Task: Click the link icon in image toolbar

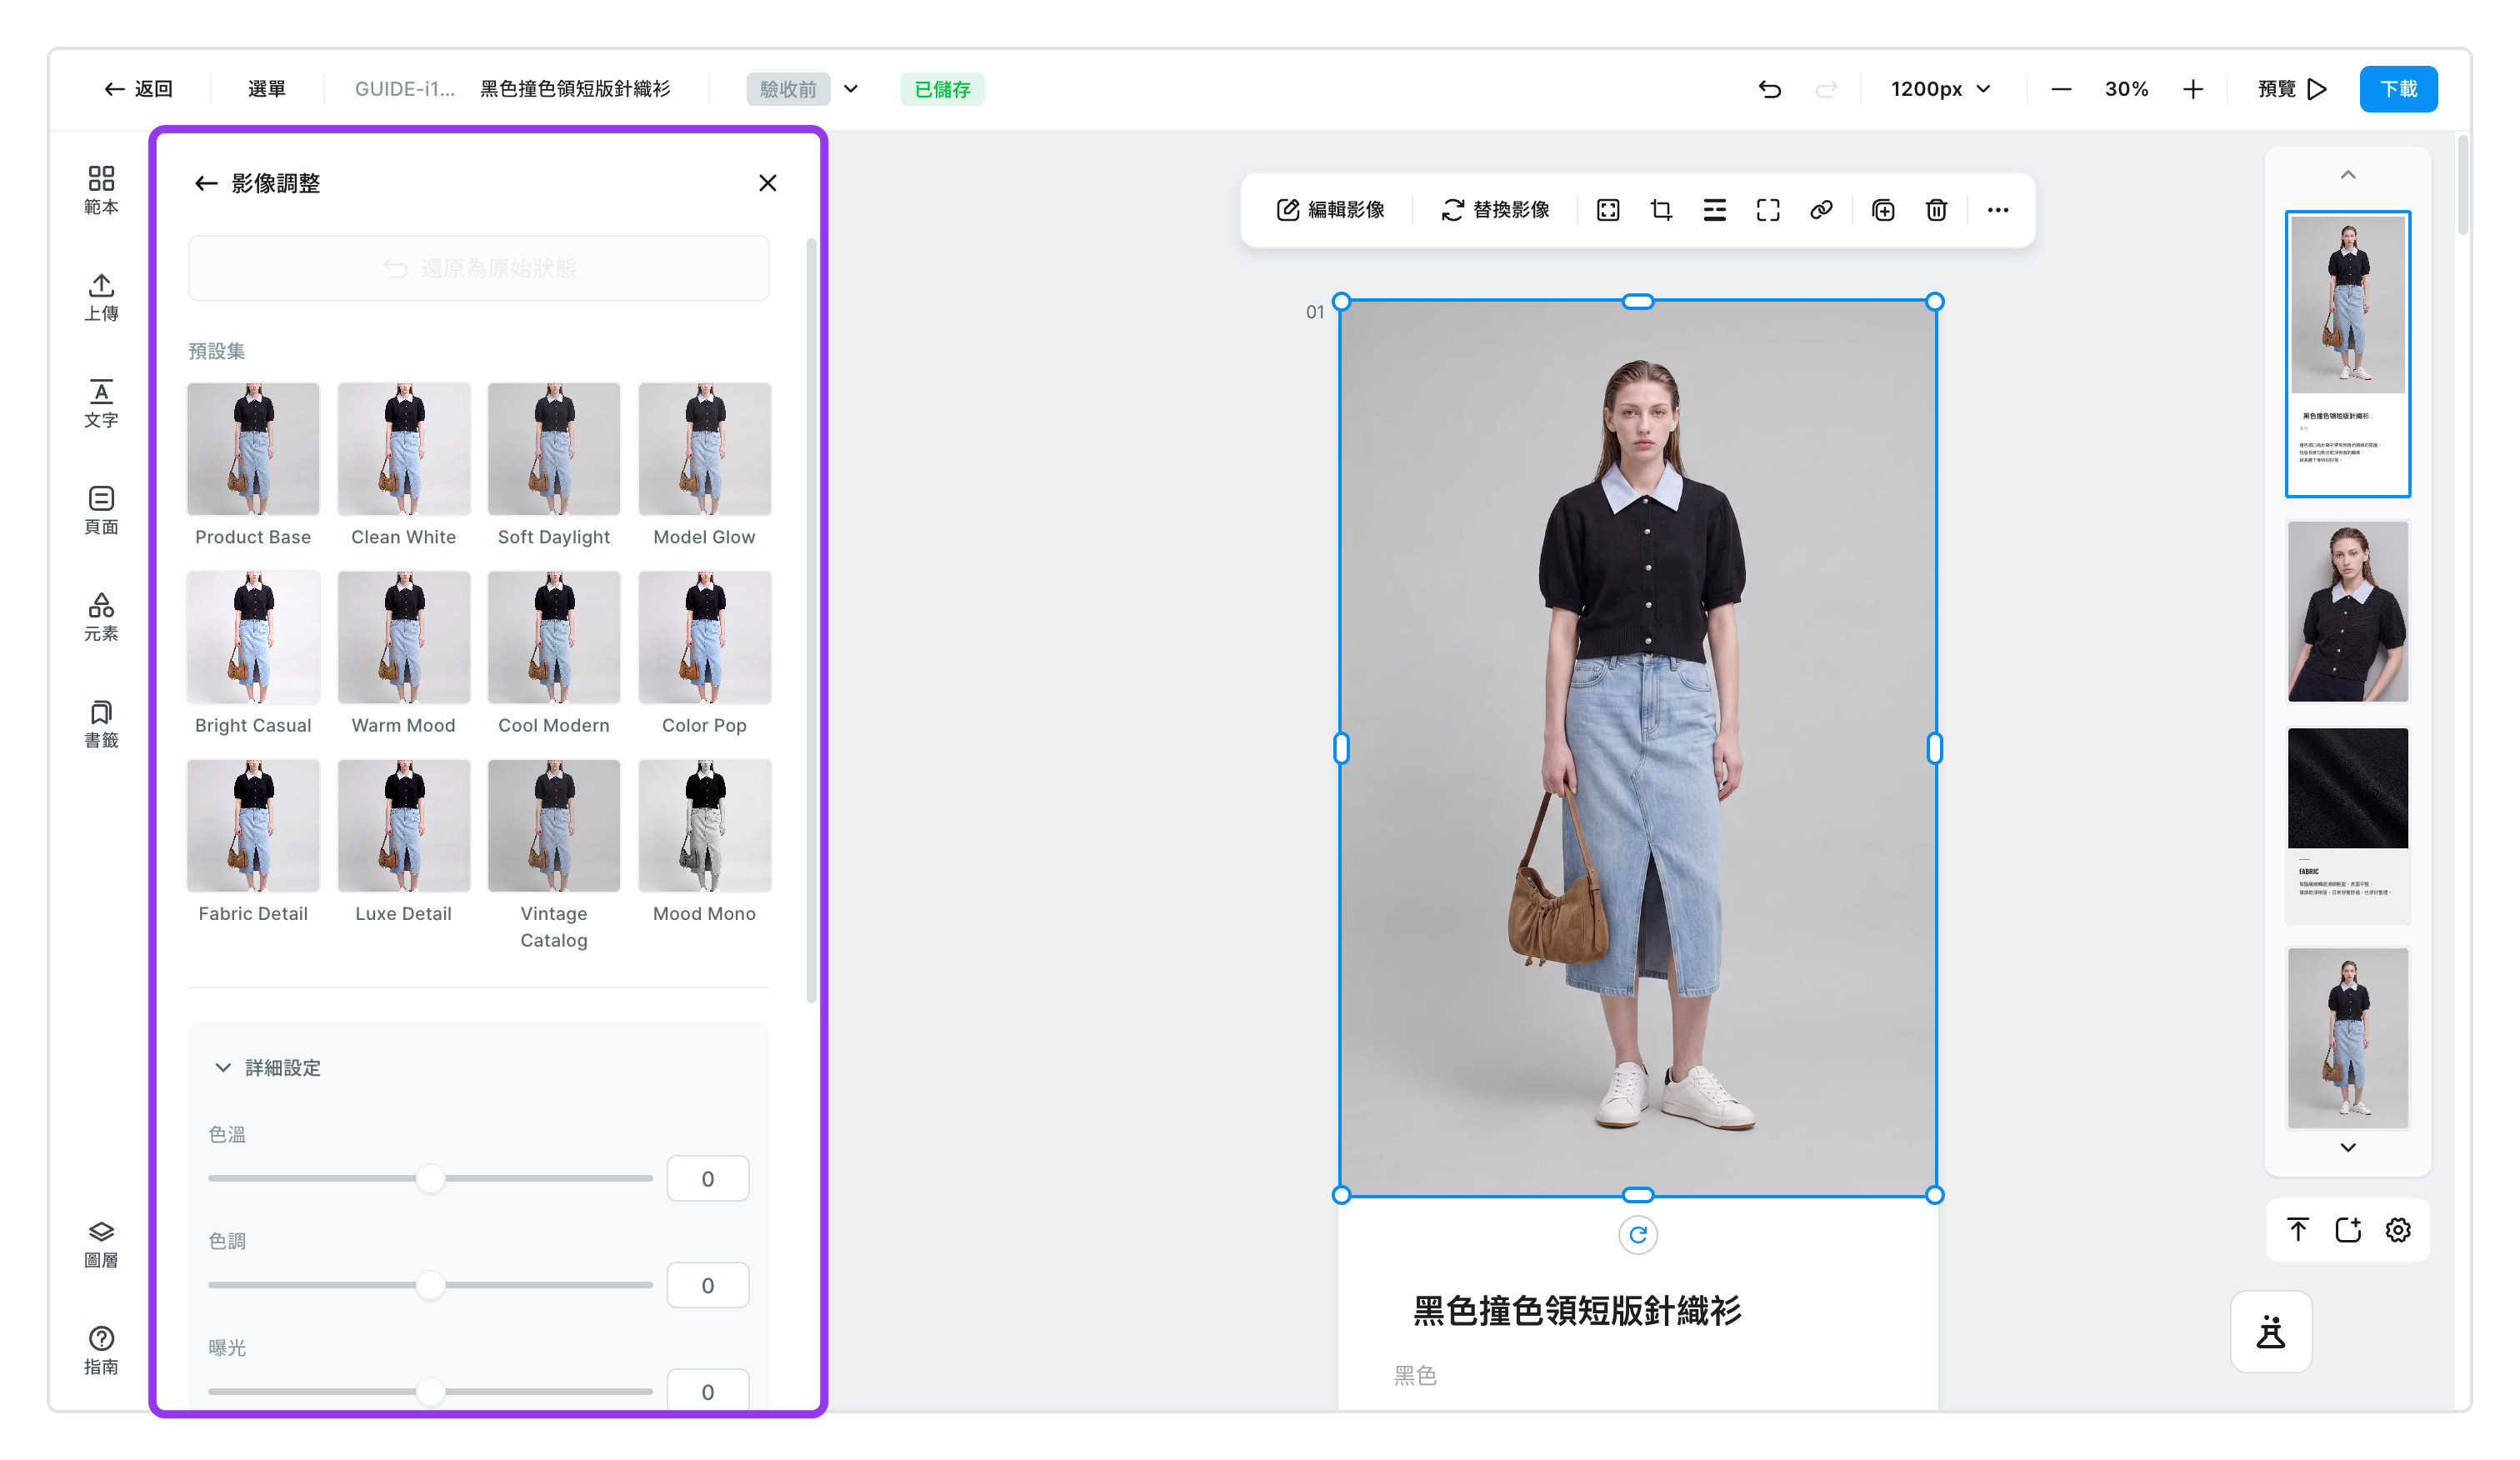Action: pyautogui.click(x=1821, y=210)
